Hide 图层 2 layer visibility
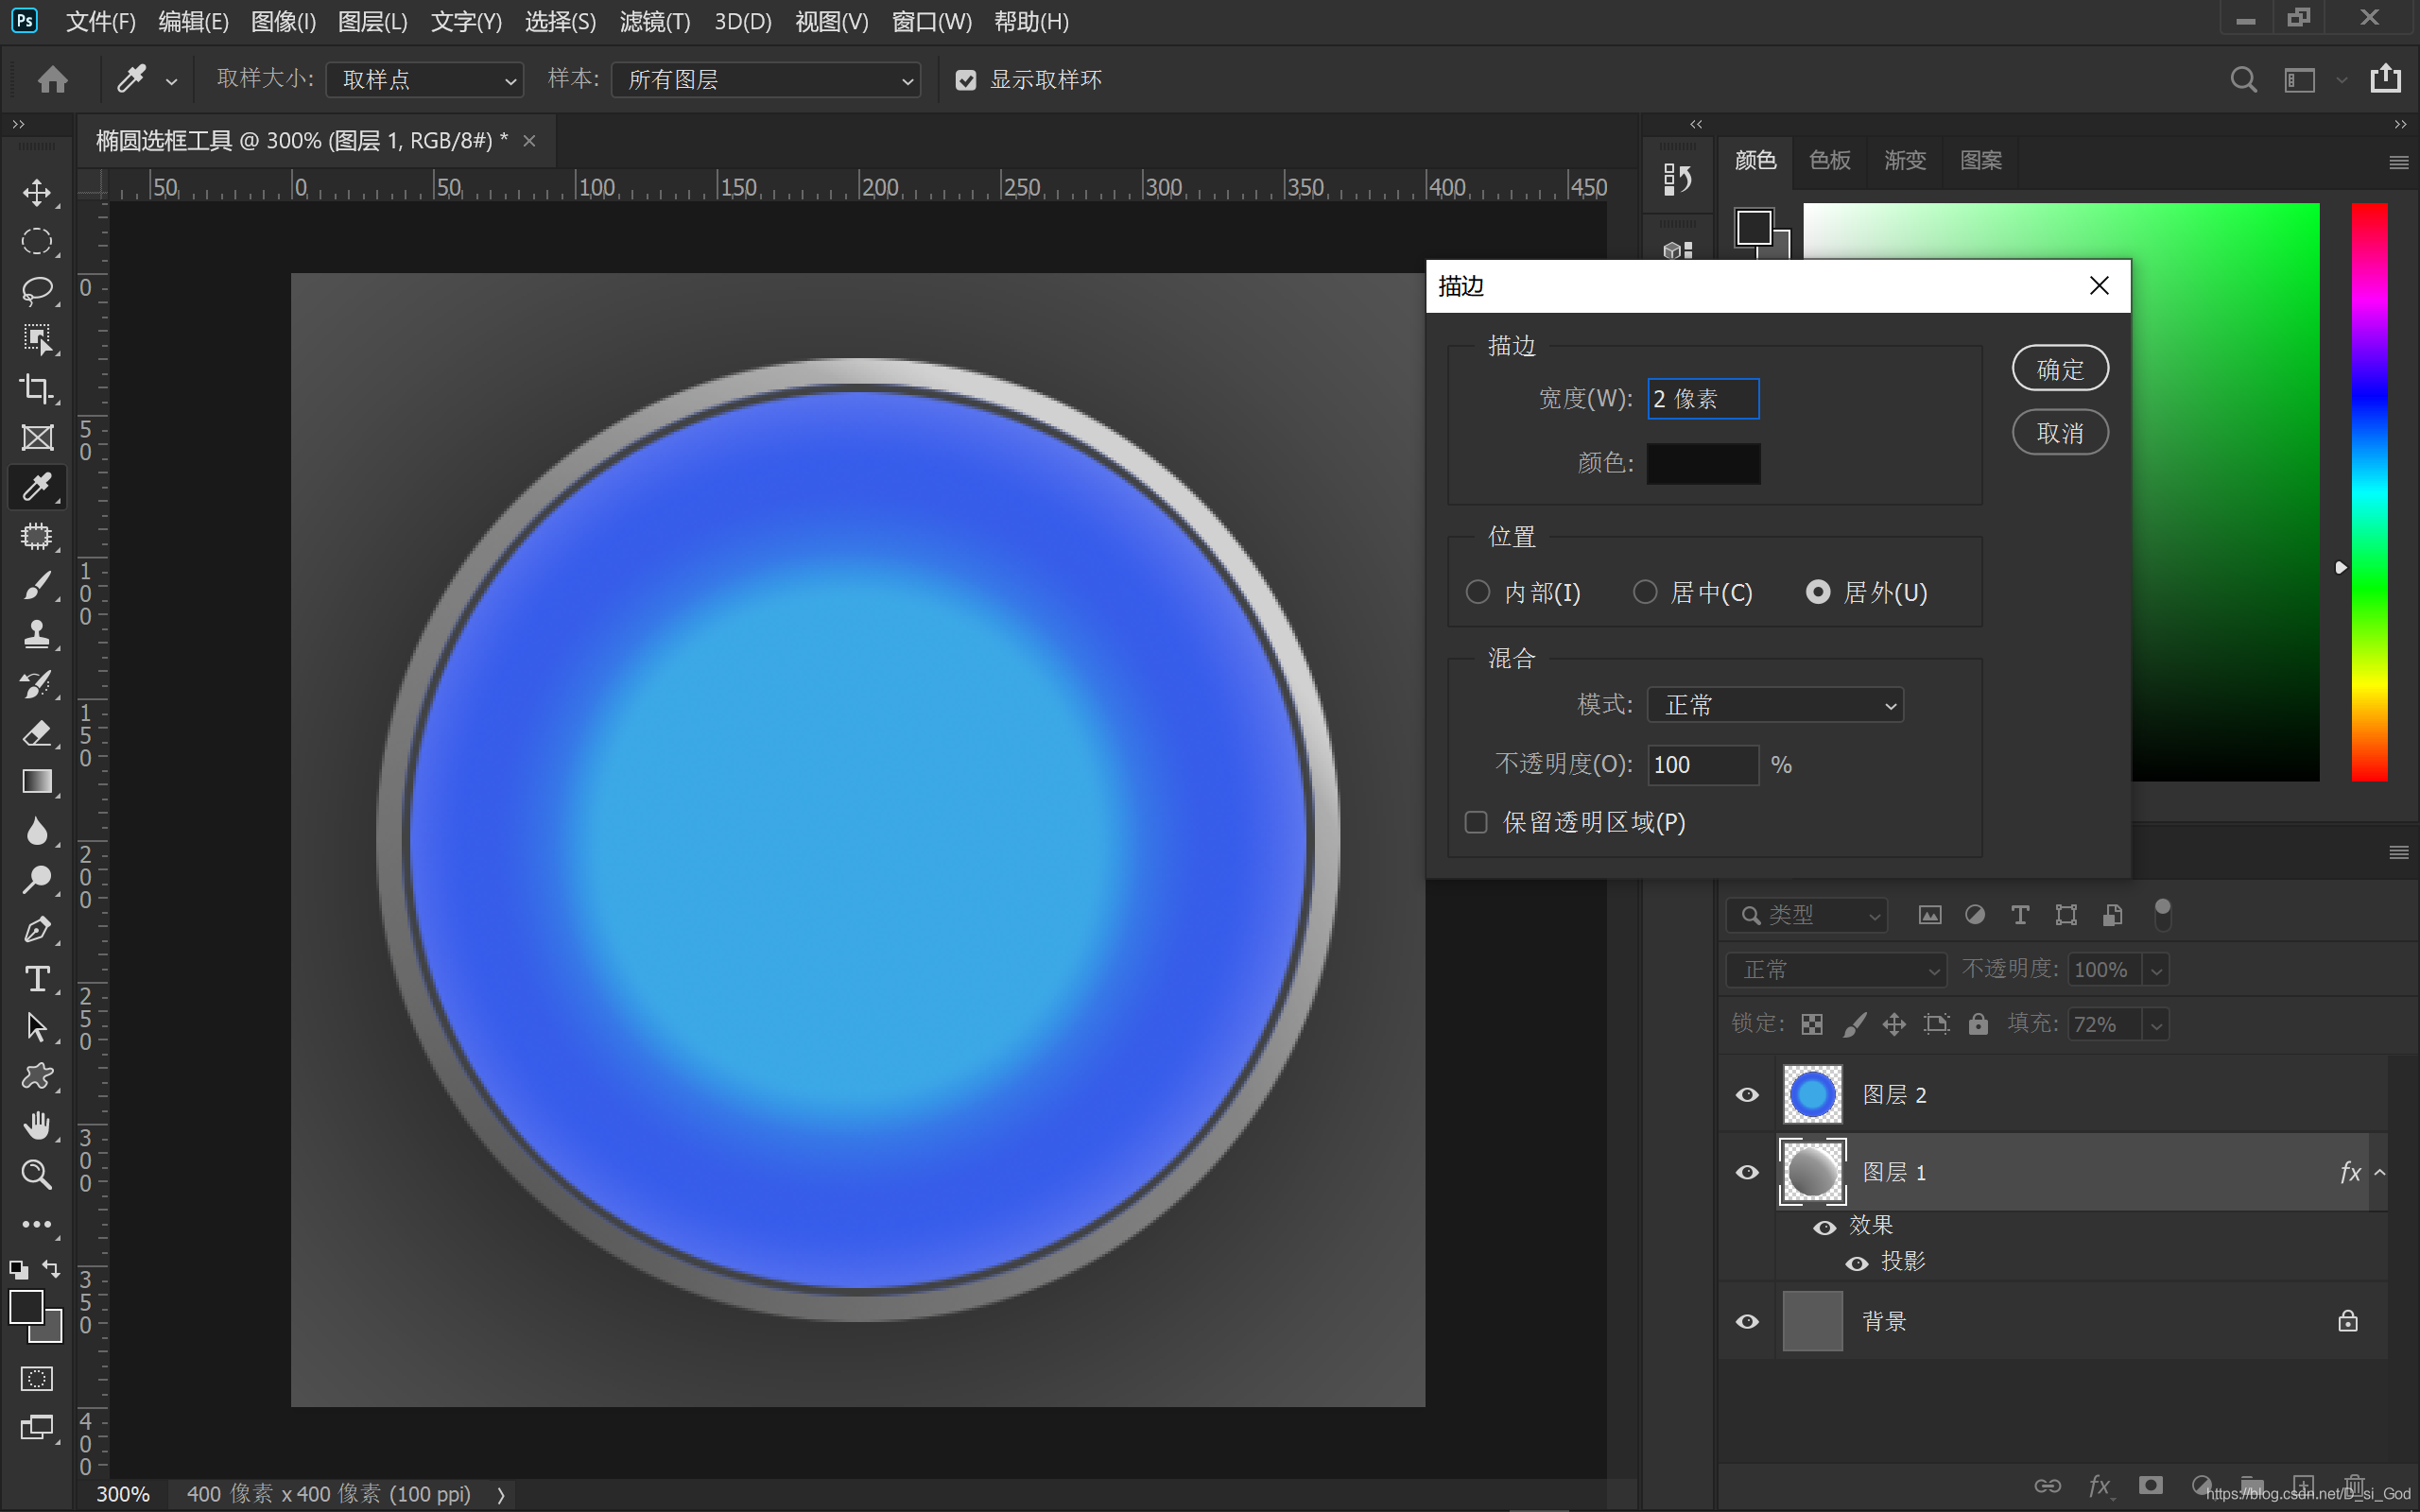 [x=1747, y=1095]
